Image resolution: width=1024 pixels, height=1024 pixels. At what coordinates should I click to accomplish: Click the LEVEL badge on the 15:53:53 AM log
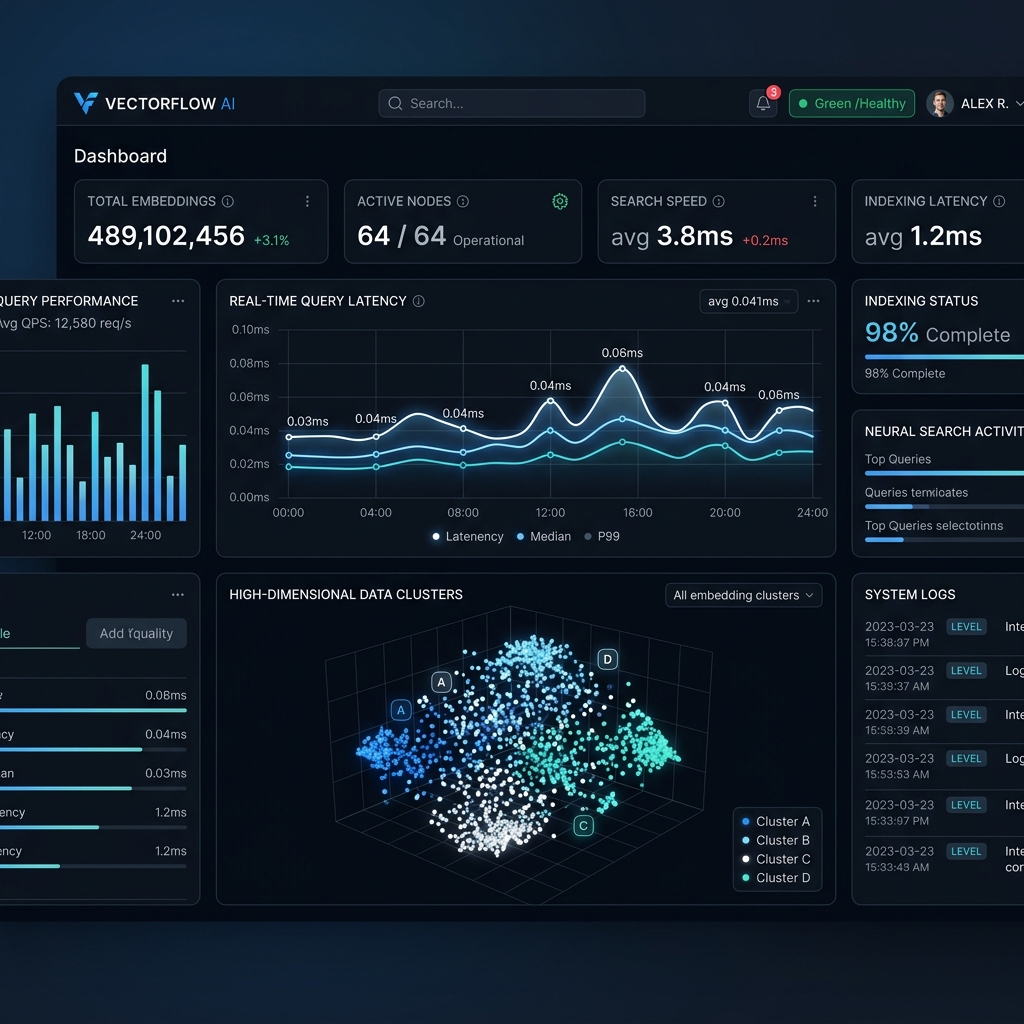pos(966,758)
